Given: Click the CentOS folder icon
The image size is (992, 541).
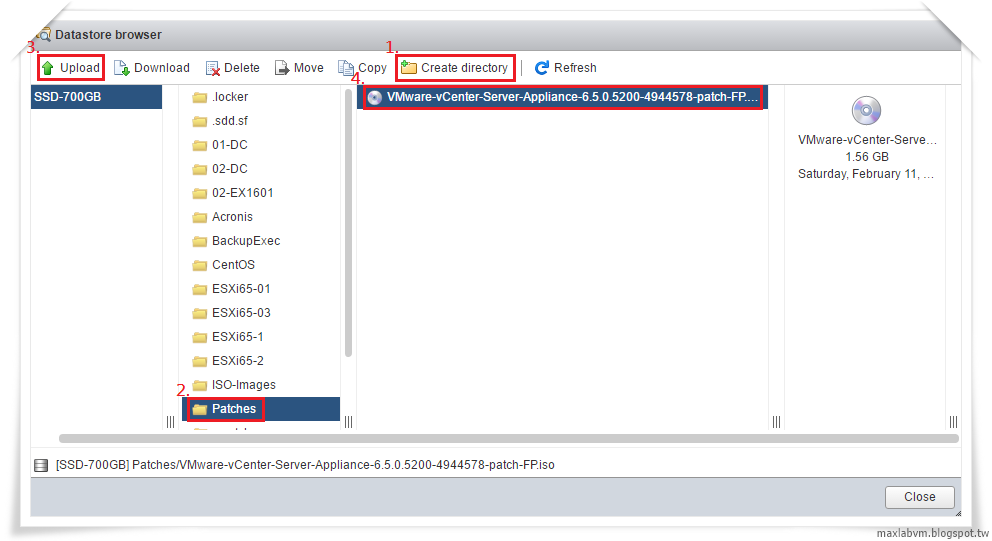Looking at the screenshot, I should (x=199, y=266).
